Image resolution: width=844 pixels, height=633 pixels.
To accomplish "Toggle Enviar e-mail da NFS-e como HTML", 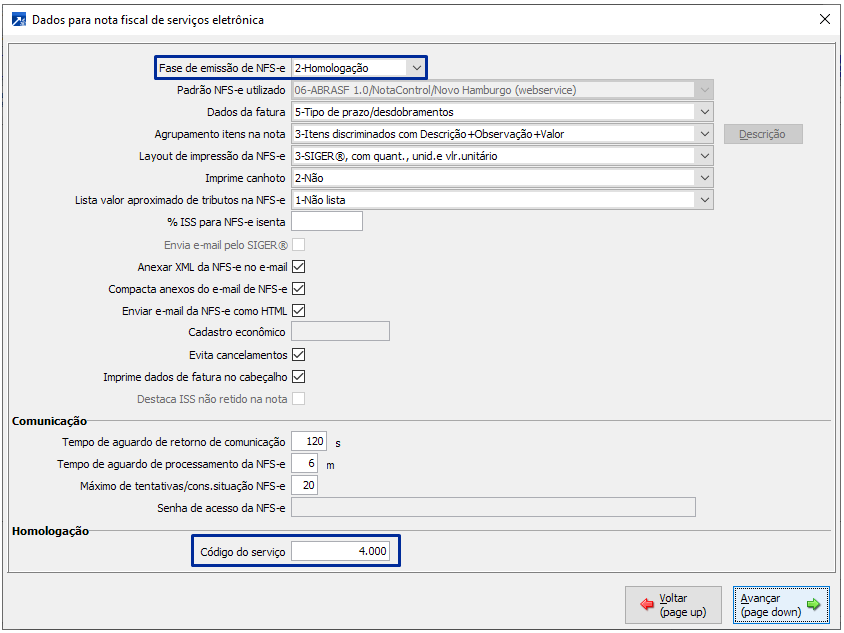I will [x=298, y=311].
